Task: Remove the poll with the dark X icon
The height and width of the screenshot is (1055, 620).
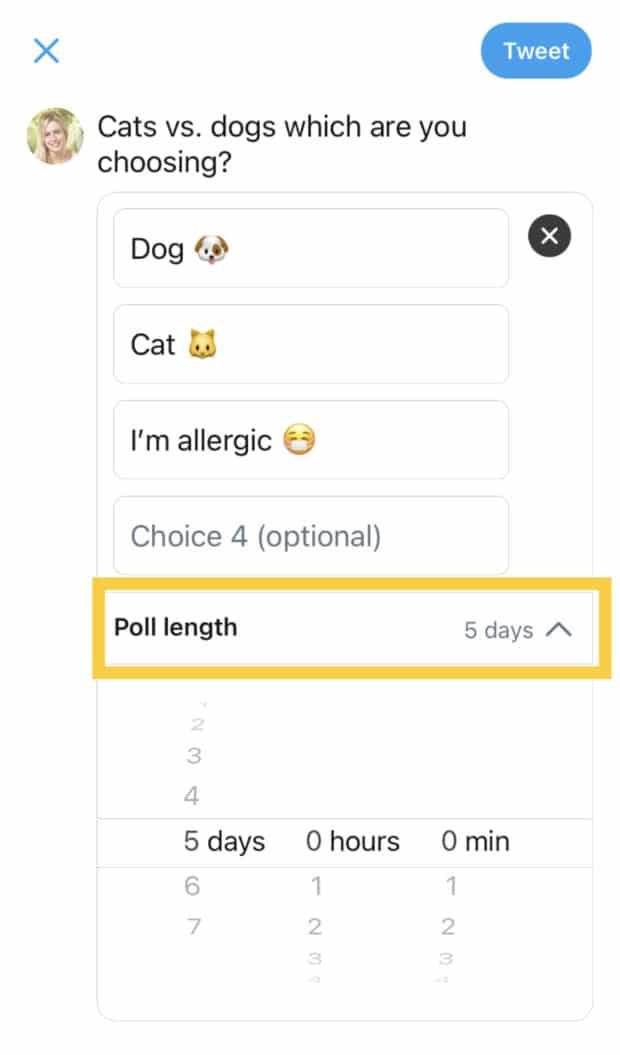Action: point(549,237)
